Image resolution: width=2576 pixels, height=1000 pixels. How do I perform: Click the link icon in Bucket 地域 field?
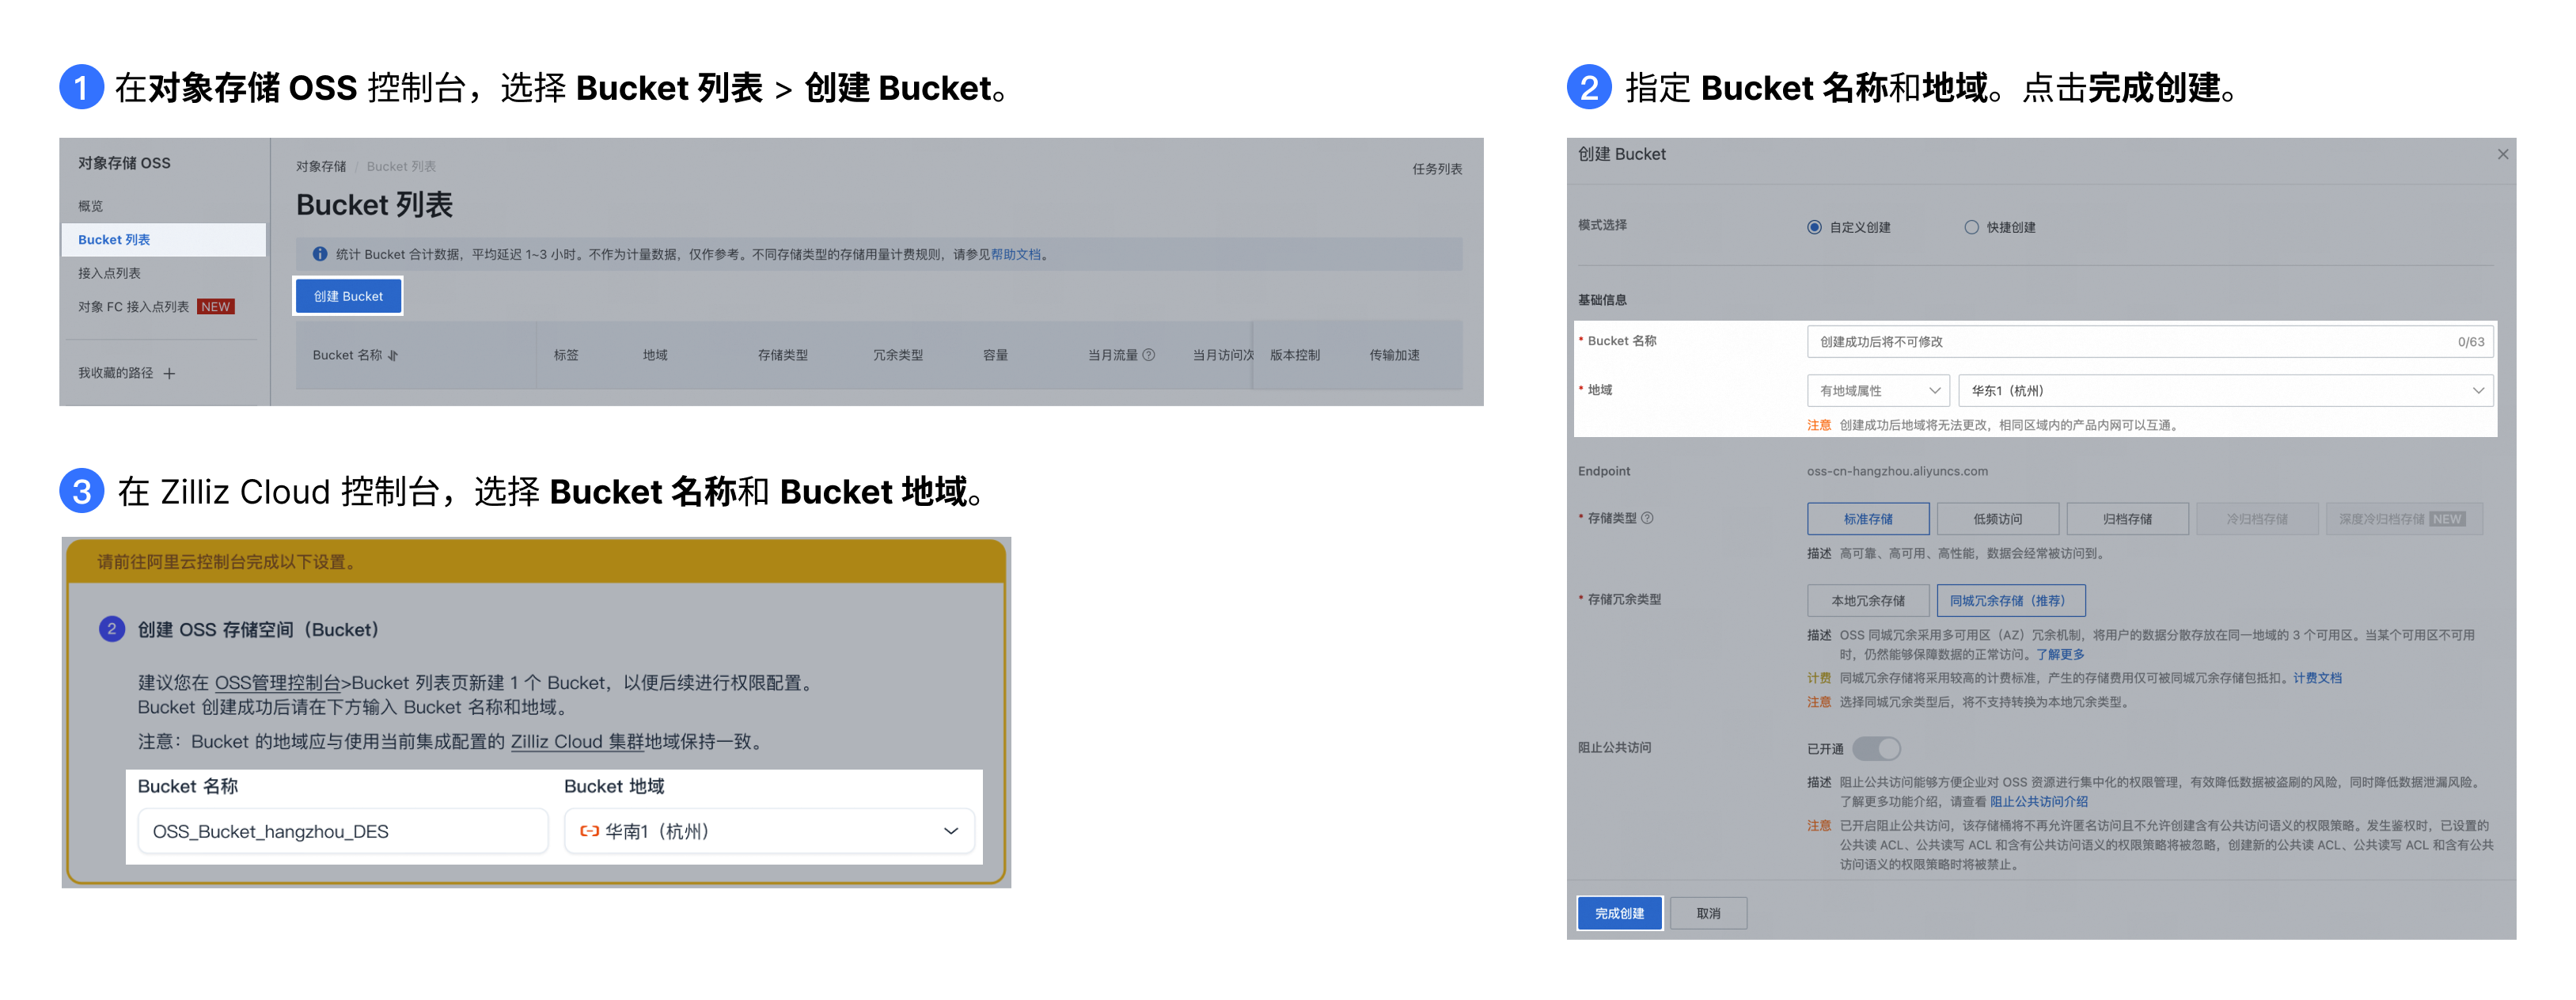pos(589,831)
